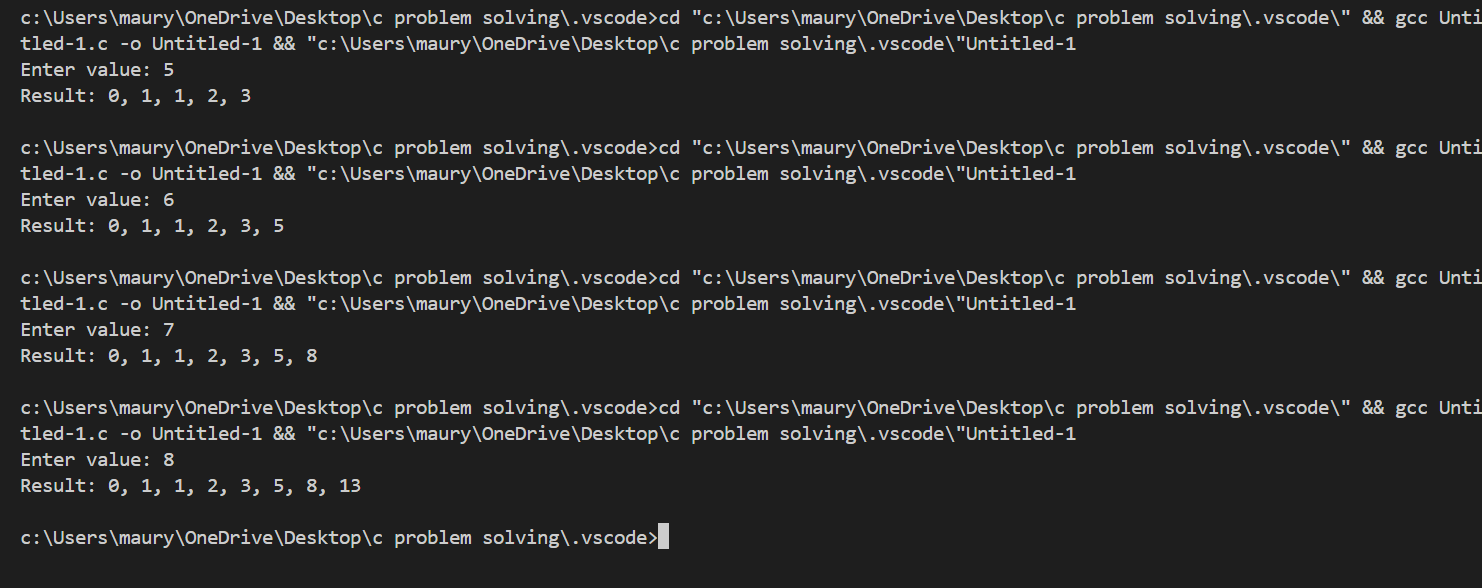Click the 'Enter value: 6' line
1482x588 pixels.
tap(97, 200)
